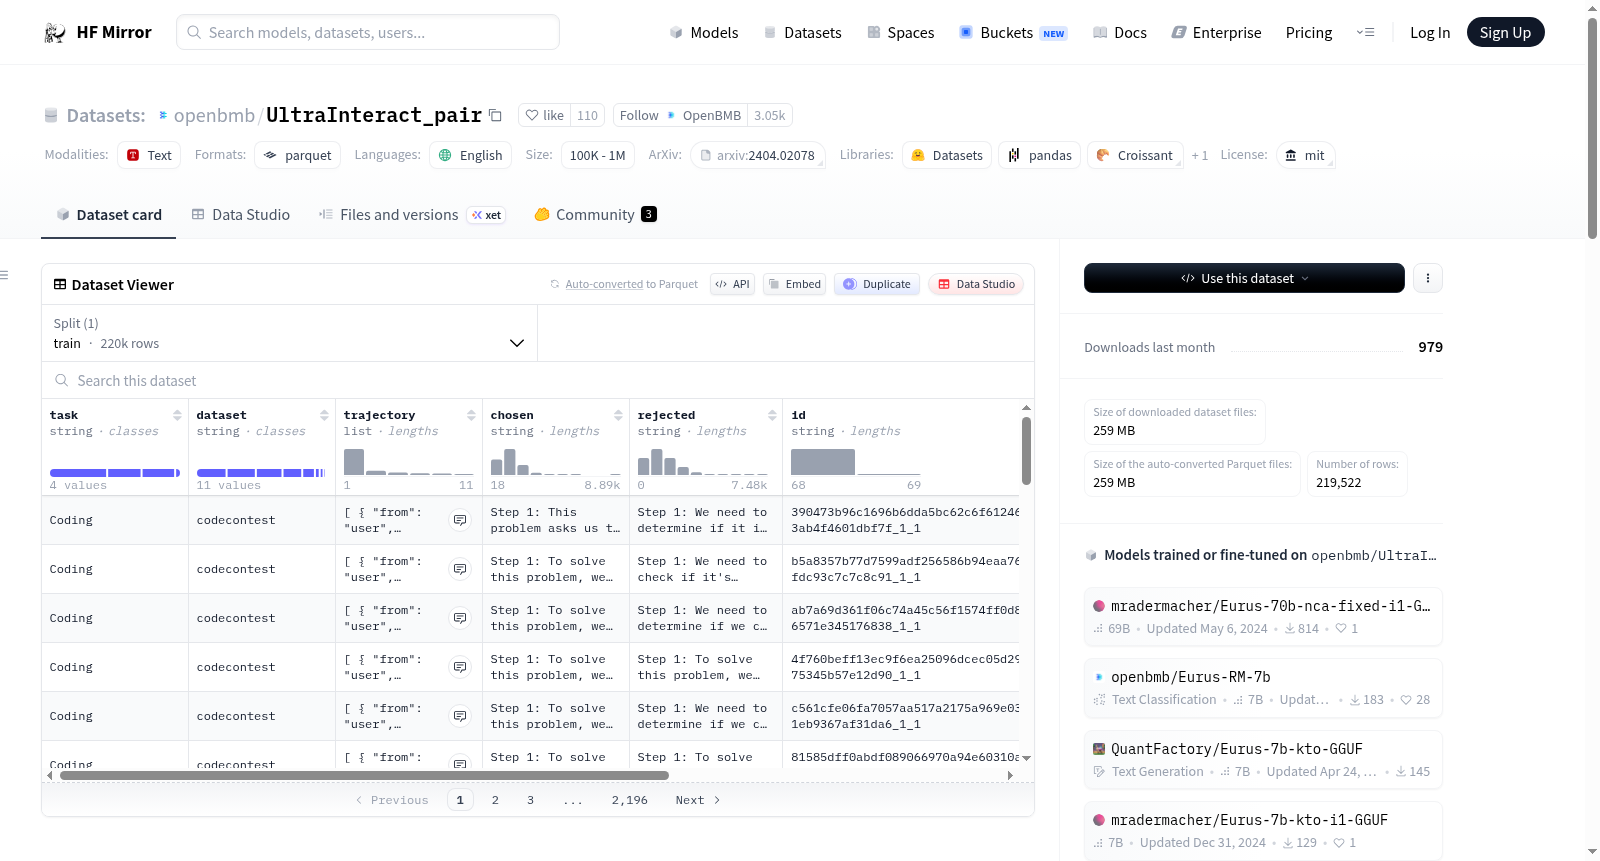This screenshot has width=1600, height=861.
Task: Click the xet storage badge
Action: [487, 215]
